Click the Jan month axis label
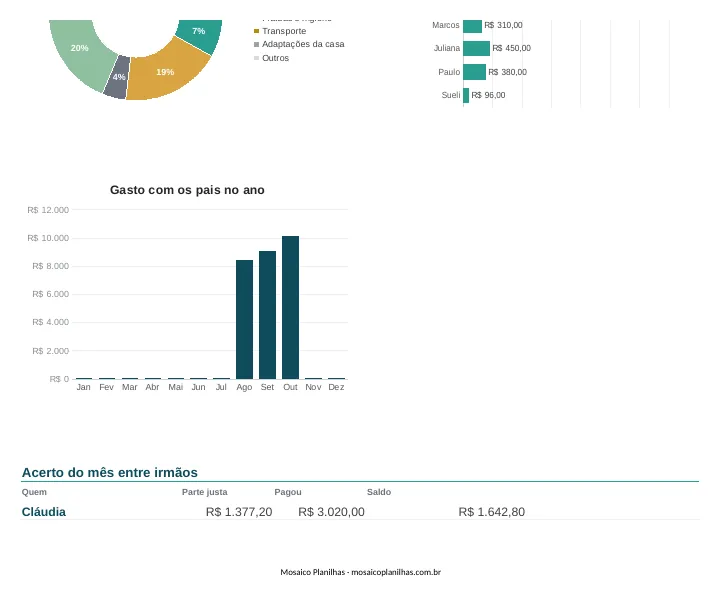 click(x=83, y=387)
